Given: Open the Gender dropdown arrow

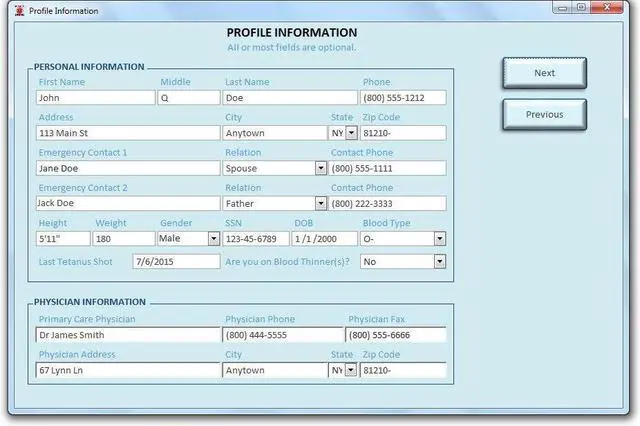Looking at the screenshot, I should coord(214,238).
